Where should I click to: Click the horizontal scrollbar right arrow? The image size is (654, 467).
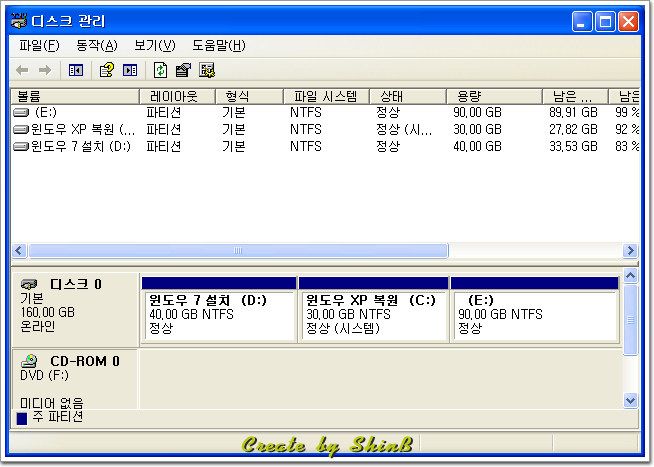[x=631, y=251]
